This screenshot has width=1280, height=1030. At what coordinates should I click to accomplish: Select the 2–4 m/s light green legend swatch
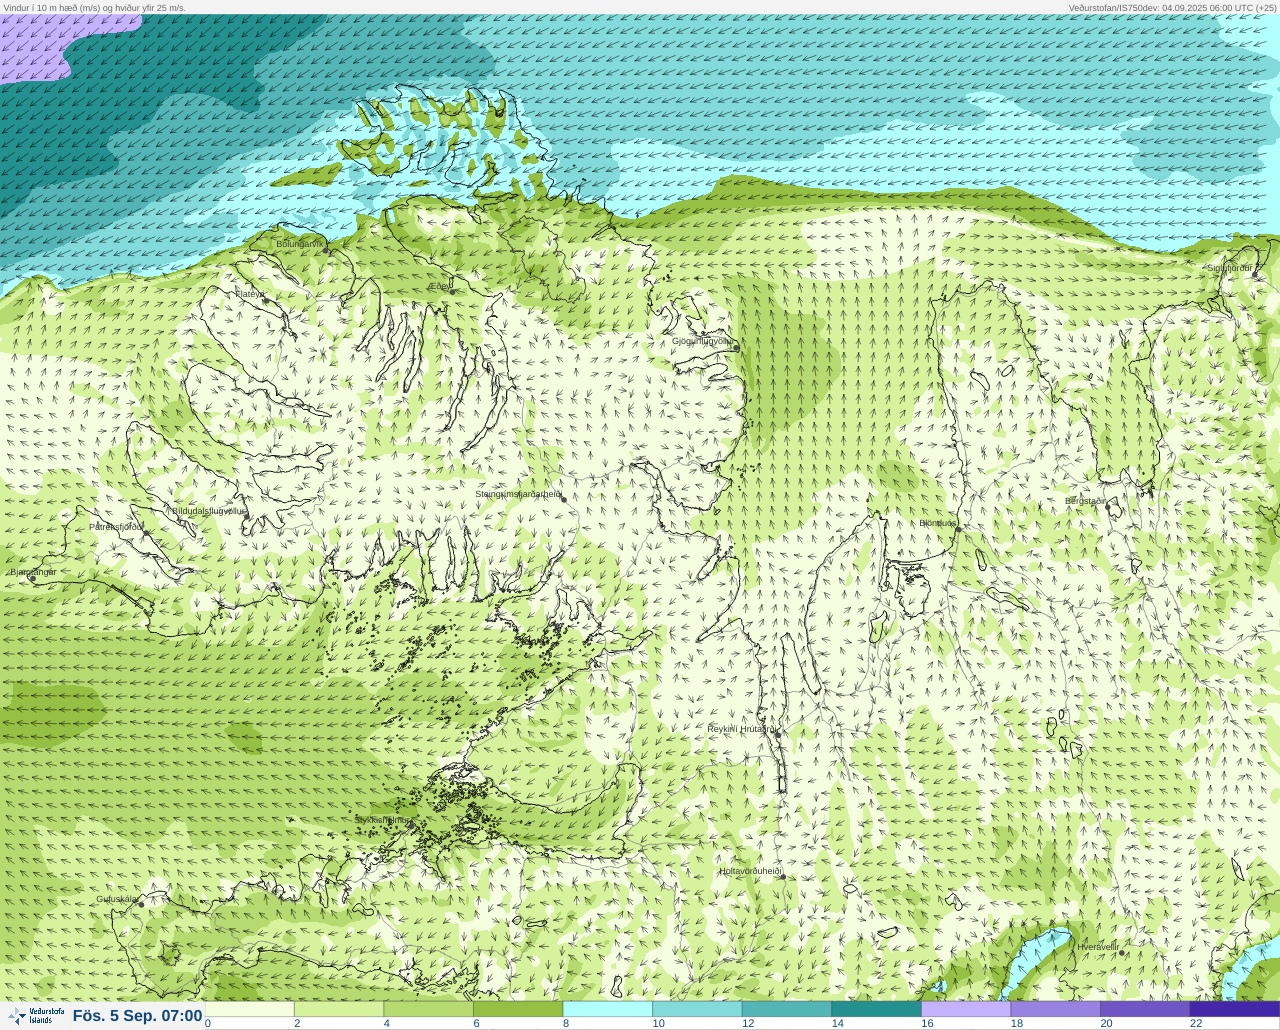(339, 1009)
